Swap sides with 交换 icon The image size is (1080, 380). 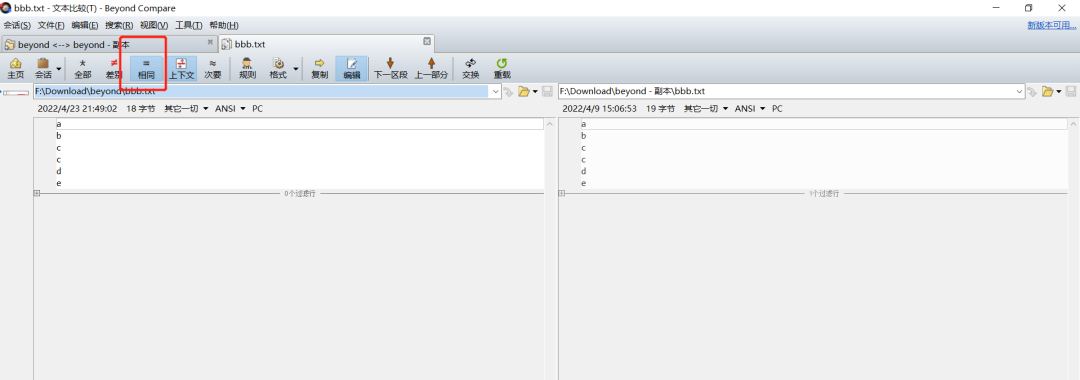point(470,68)
